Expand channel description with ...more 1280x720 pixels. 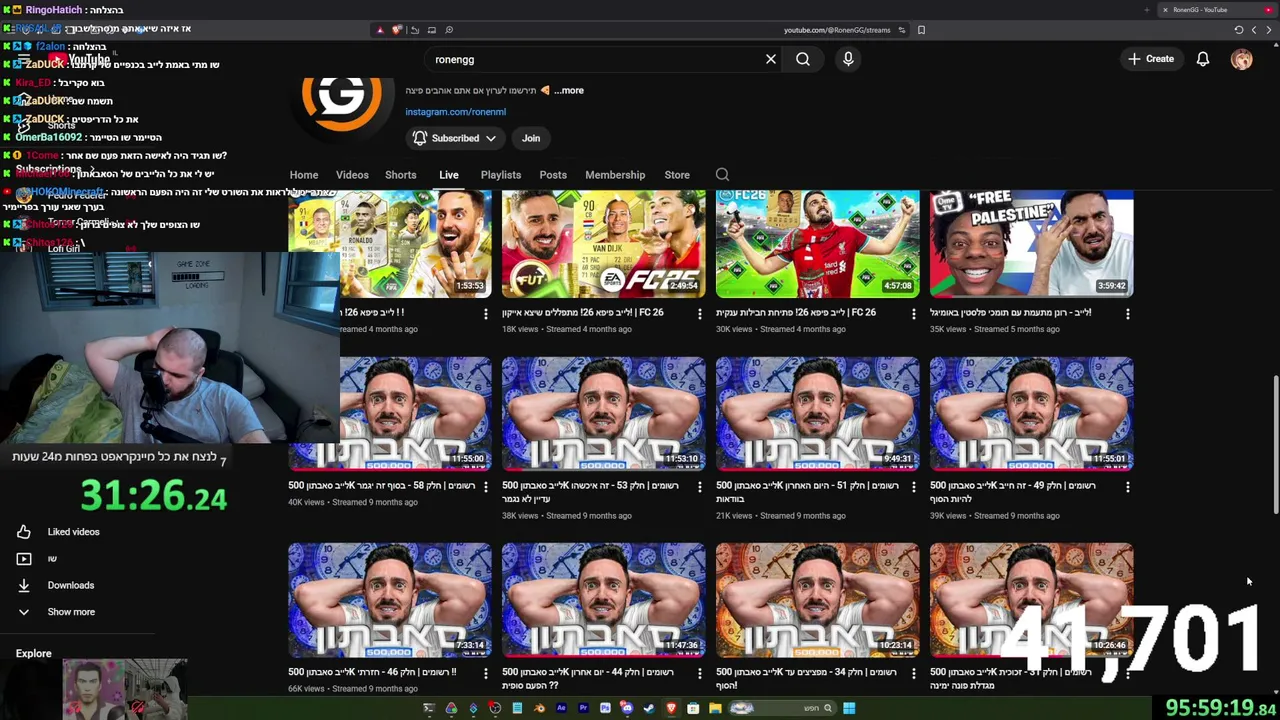(x=569, y=90)
